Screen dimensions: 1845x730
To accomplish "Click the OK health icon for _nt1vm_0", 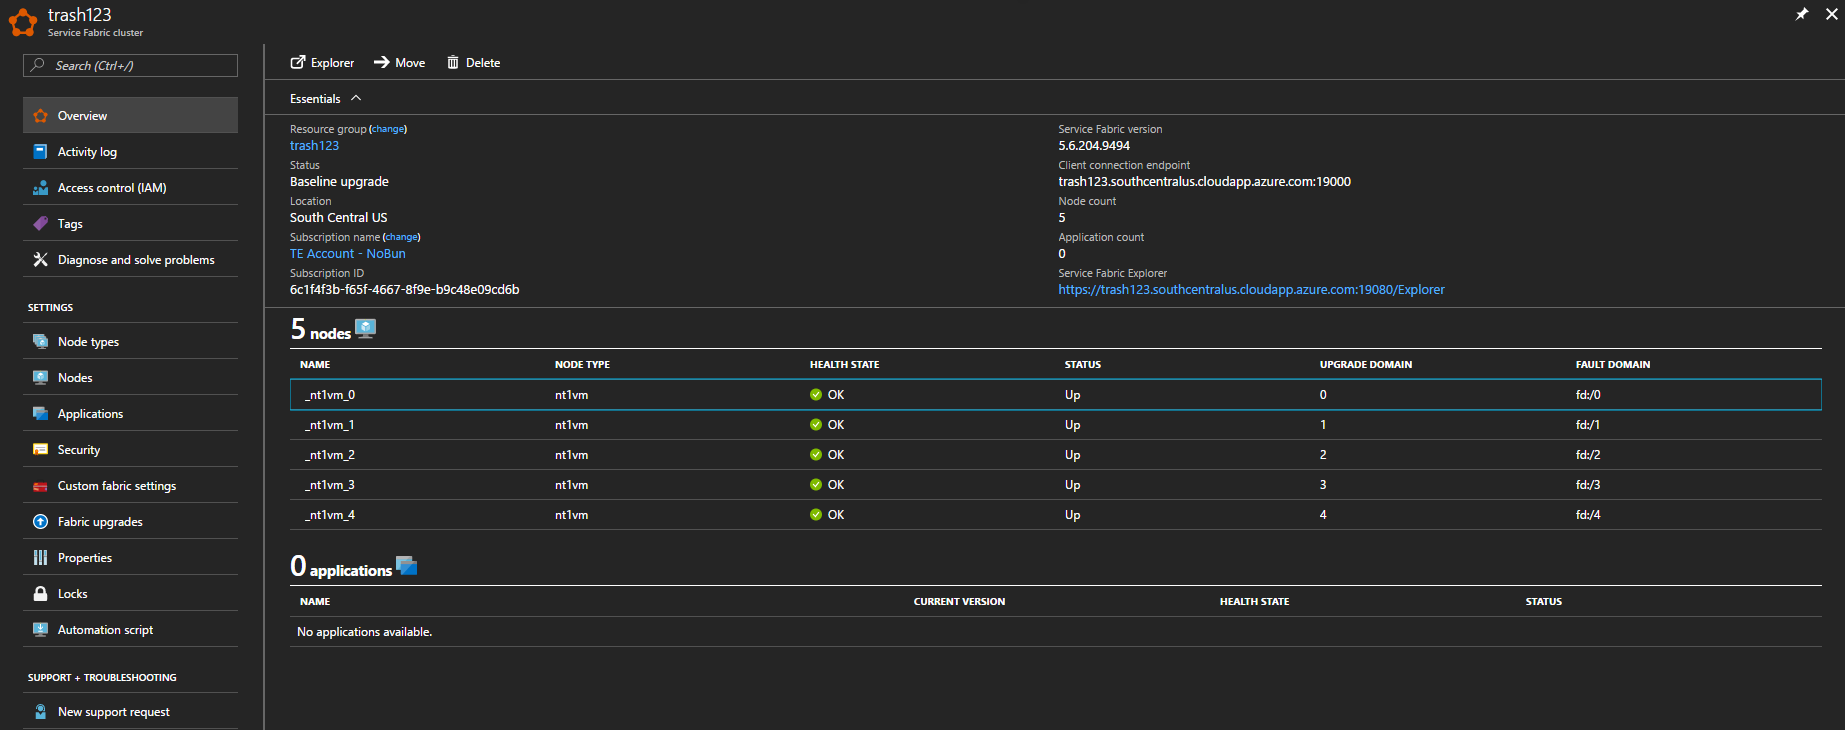I will tap(816, 394).
